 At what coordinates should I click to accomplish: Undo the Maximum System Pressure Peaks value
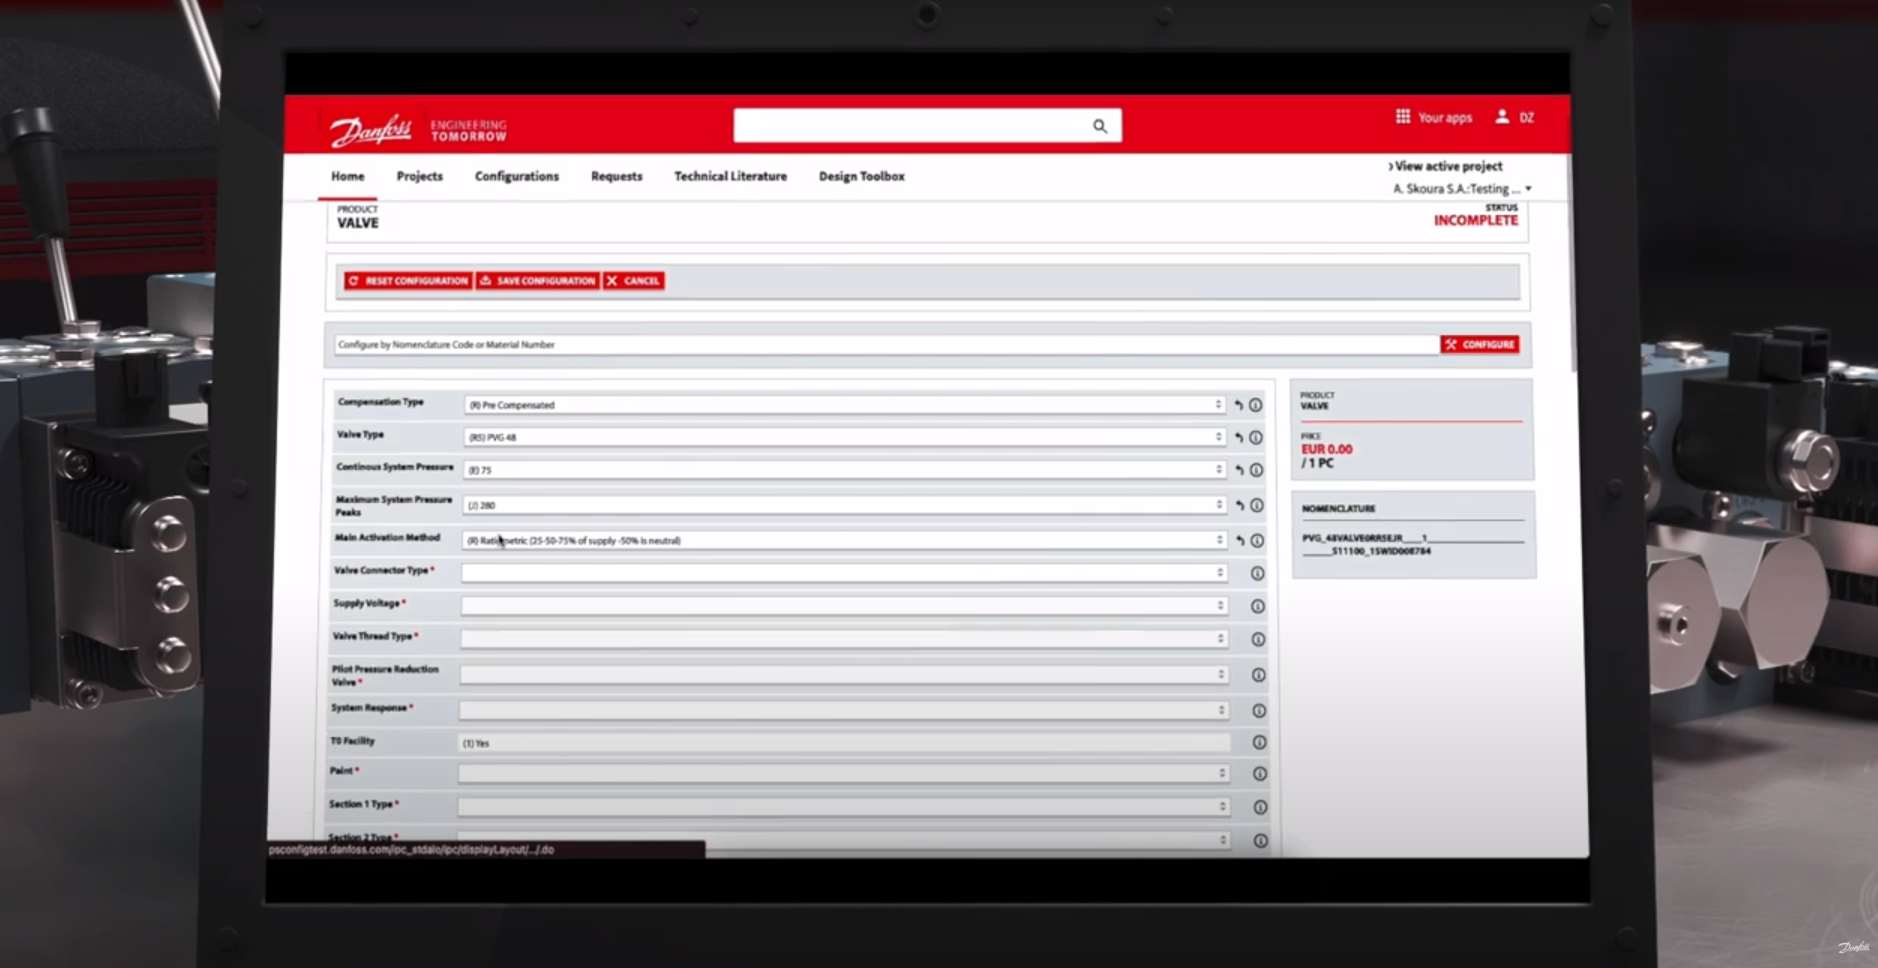point(1240,505)
